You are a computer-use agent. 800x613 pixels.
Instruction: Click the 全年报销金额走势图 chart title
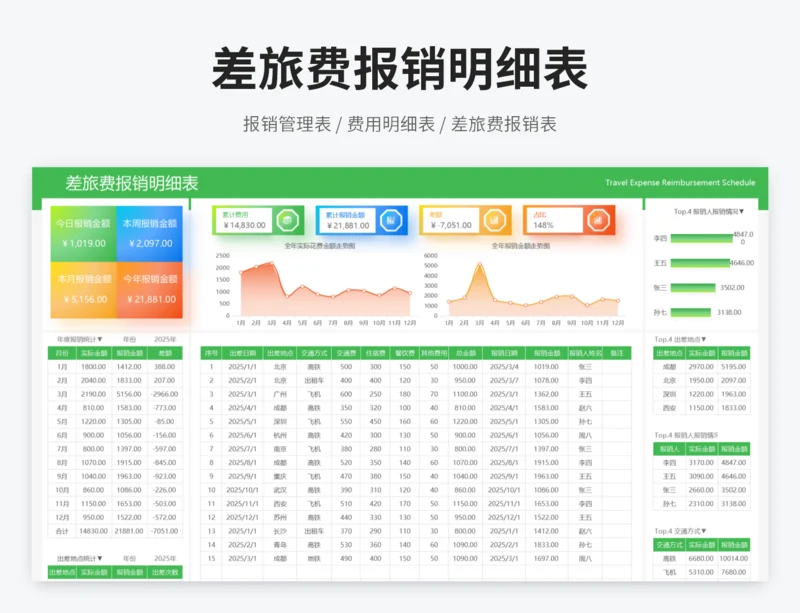[x=521, y=246]
